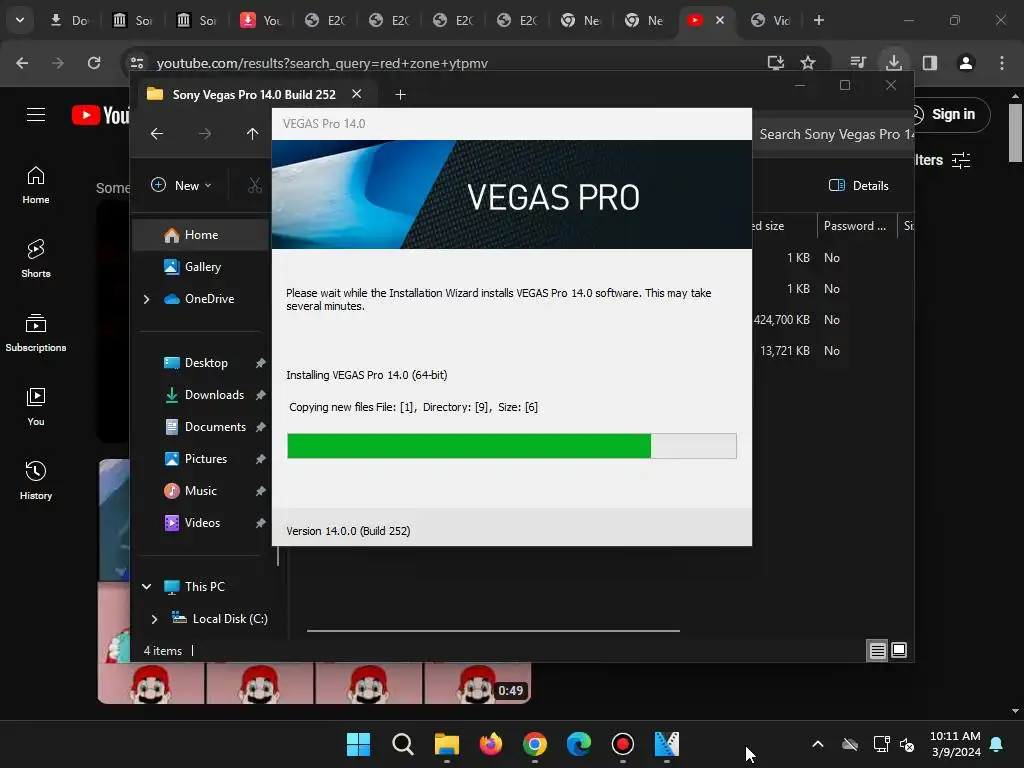Open Chrome downloads from the toolbar
1024x768 pixels.
(893, 63)
